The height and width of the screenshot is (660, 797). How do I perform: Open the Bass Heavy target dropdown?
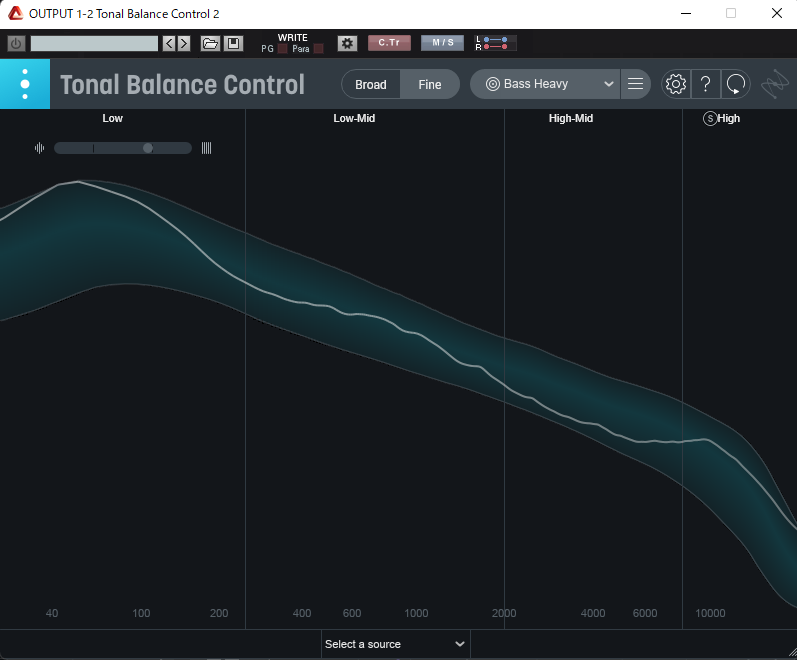pyautogui.click(x=545, y=84)
